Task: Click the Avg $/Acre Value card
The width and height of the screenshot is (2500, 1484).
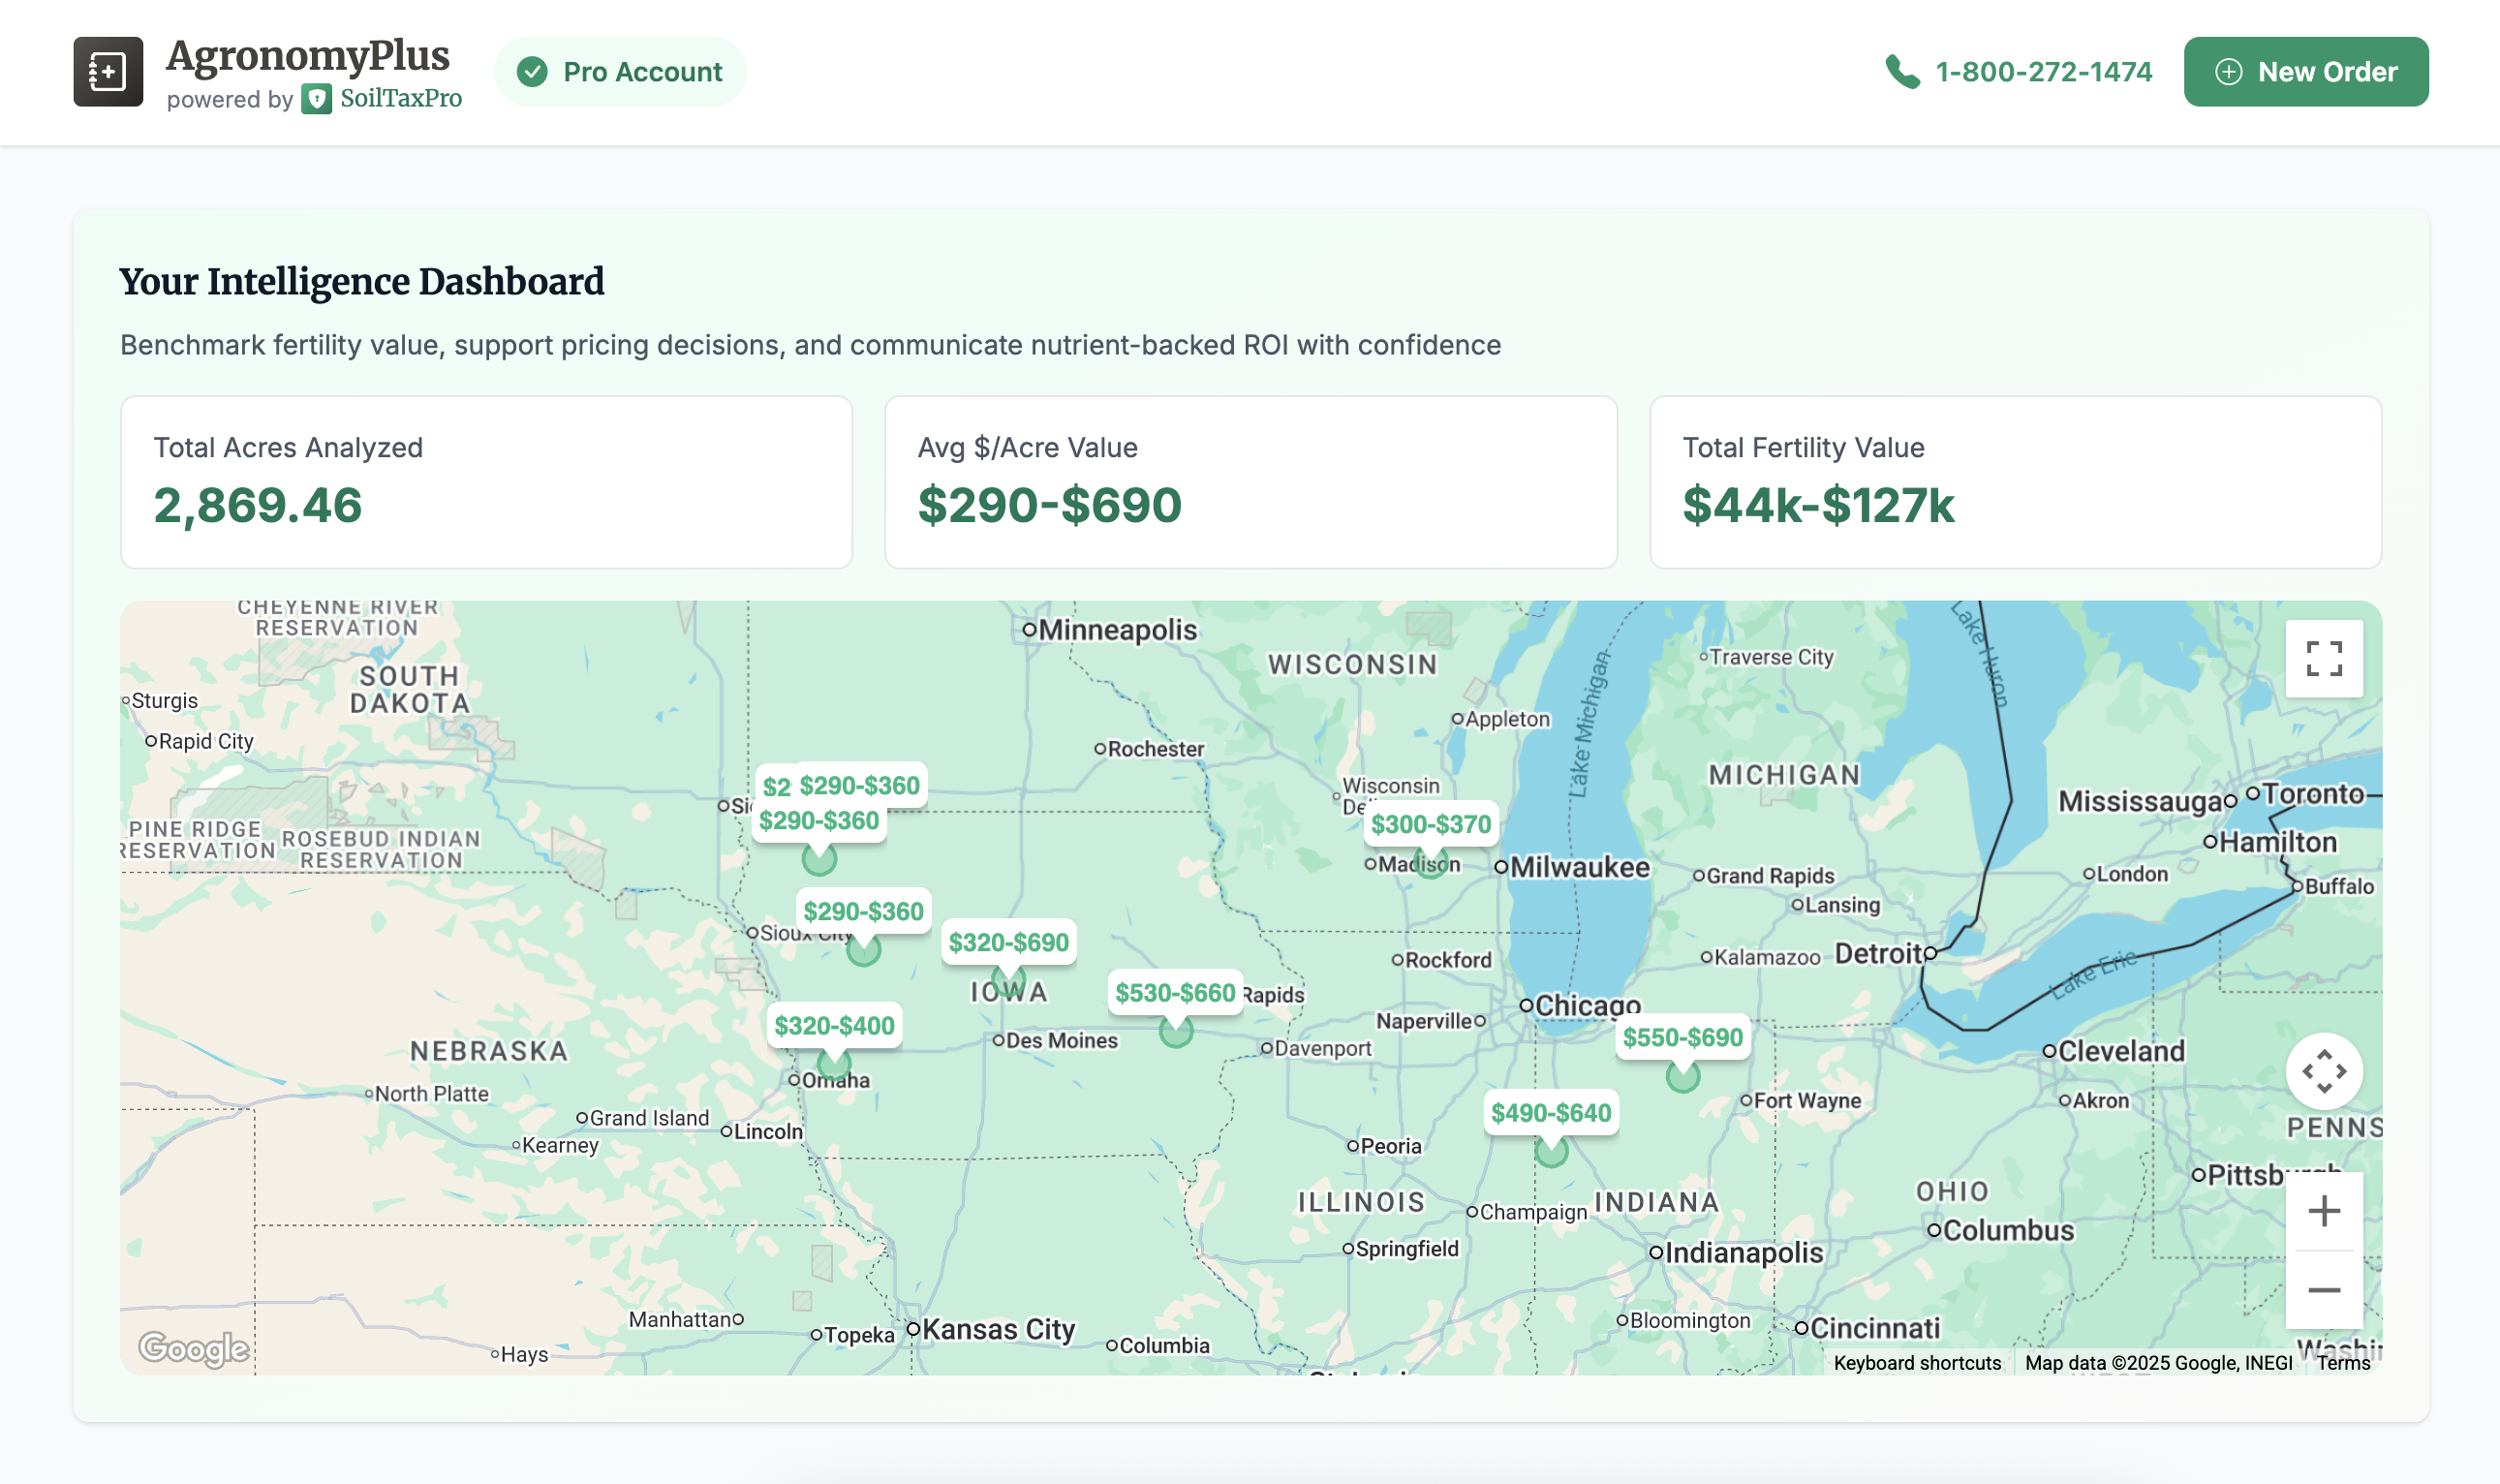Action: [1251, 483]
